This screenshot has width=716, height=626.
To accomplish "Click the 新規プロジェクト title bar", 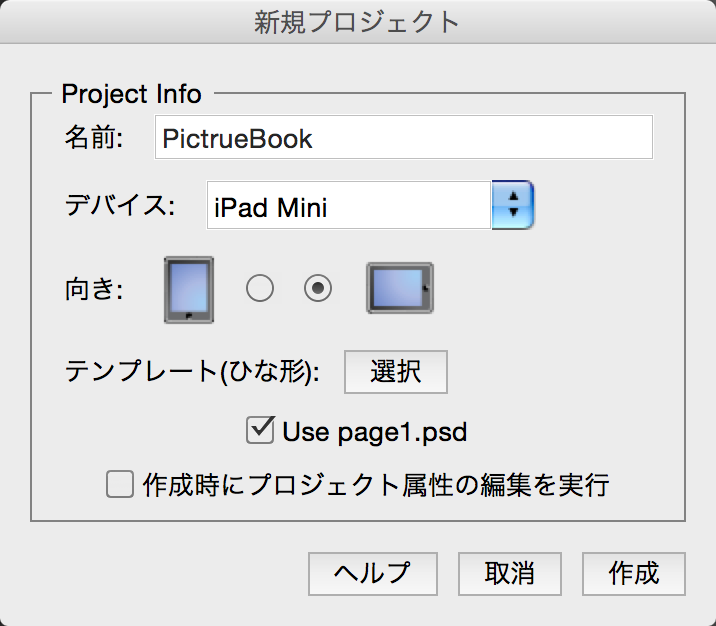I will click(358, 22).
